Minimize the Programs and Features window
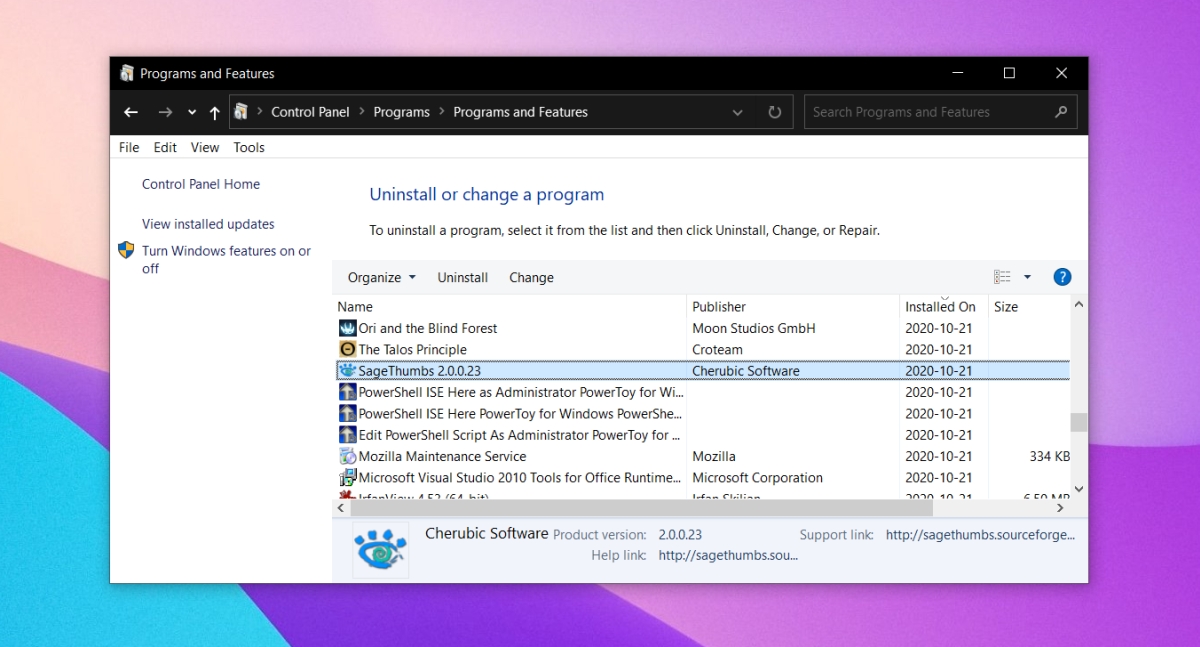Viewport: 1200px width, 647px height. 958,73
